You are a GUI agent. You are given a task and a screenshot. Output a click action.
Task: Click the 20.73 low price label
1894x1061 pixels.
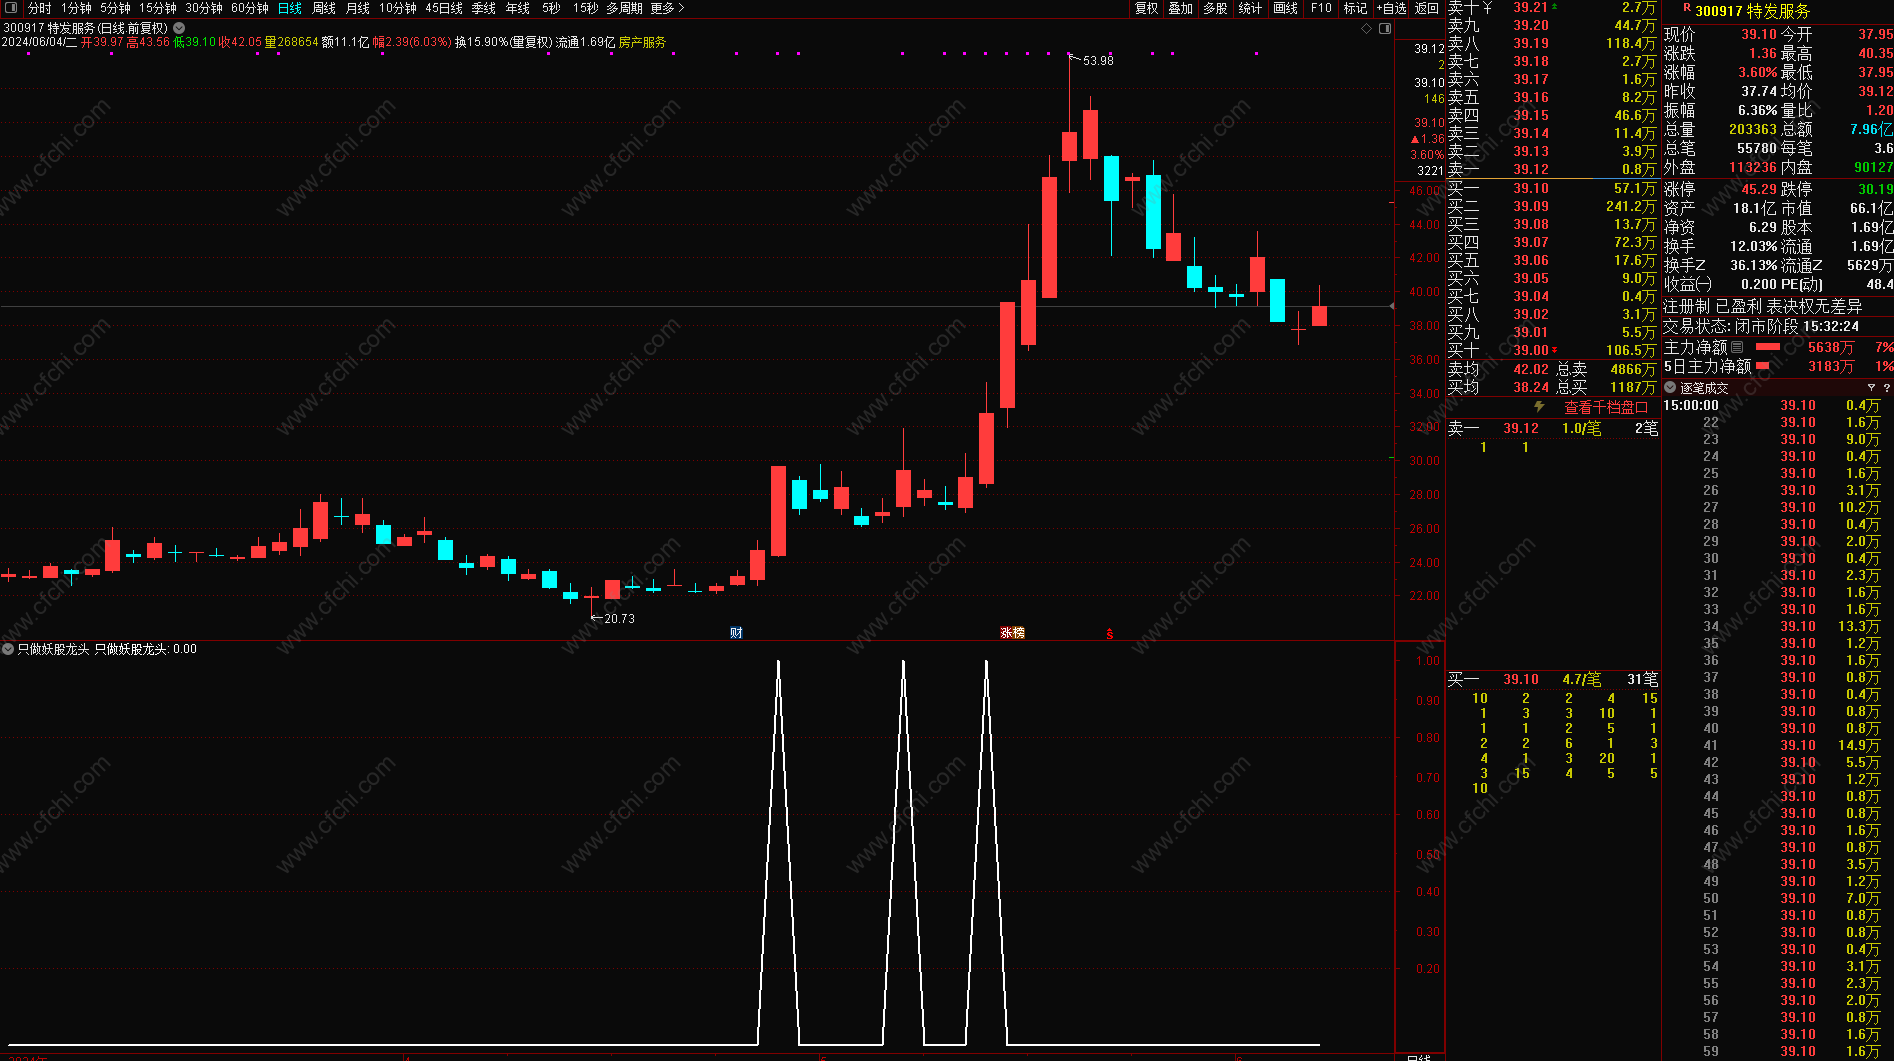point(619,619)
